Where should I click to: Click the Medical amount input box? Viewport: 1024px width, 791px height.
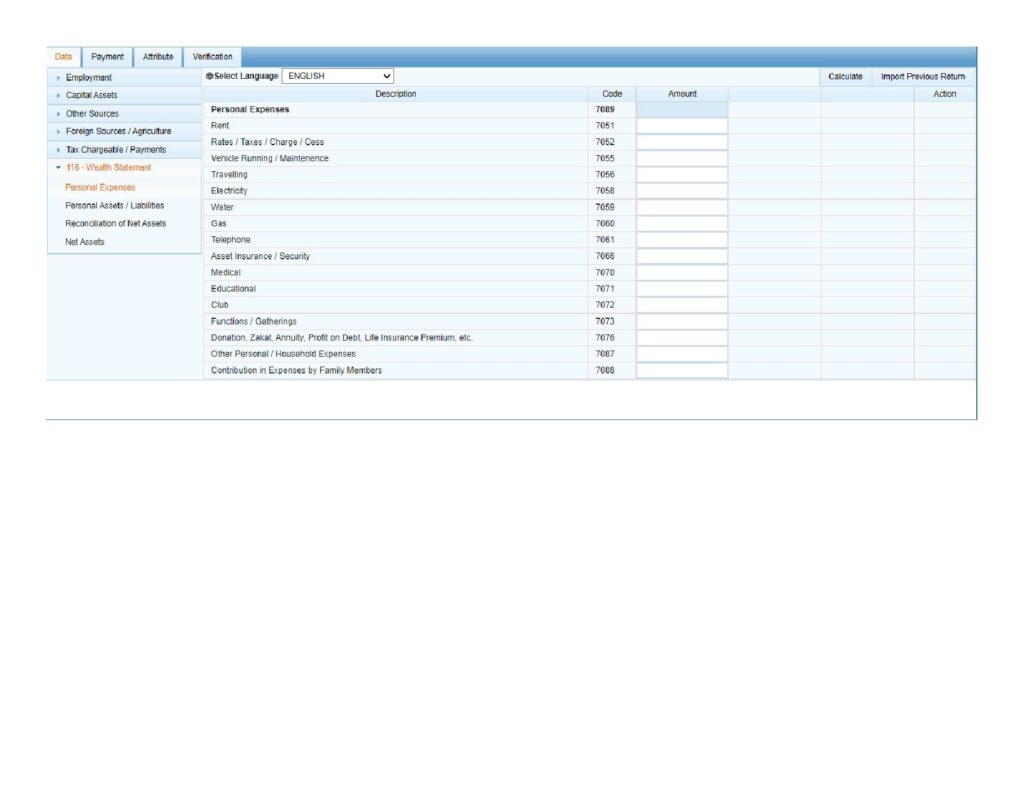(x=682, y=273)
